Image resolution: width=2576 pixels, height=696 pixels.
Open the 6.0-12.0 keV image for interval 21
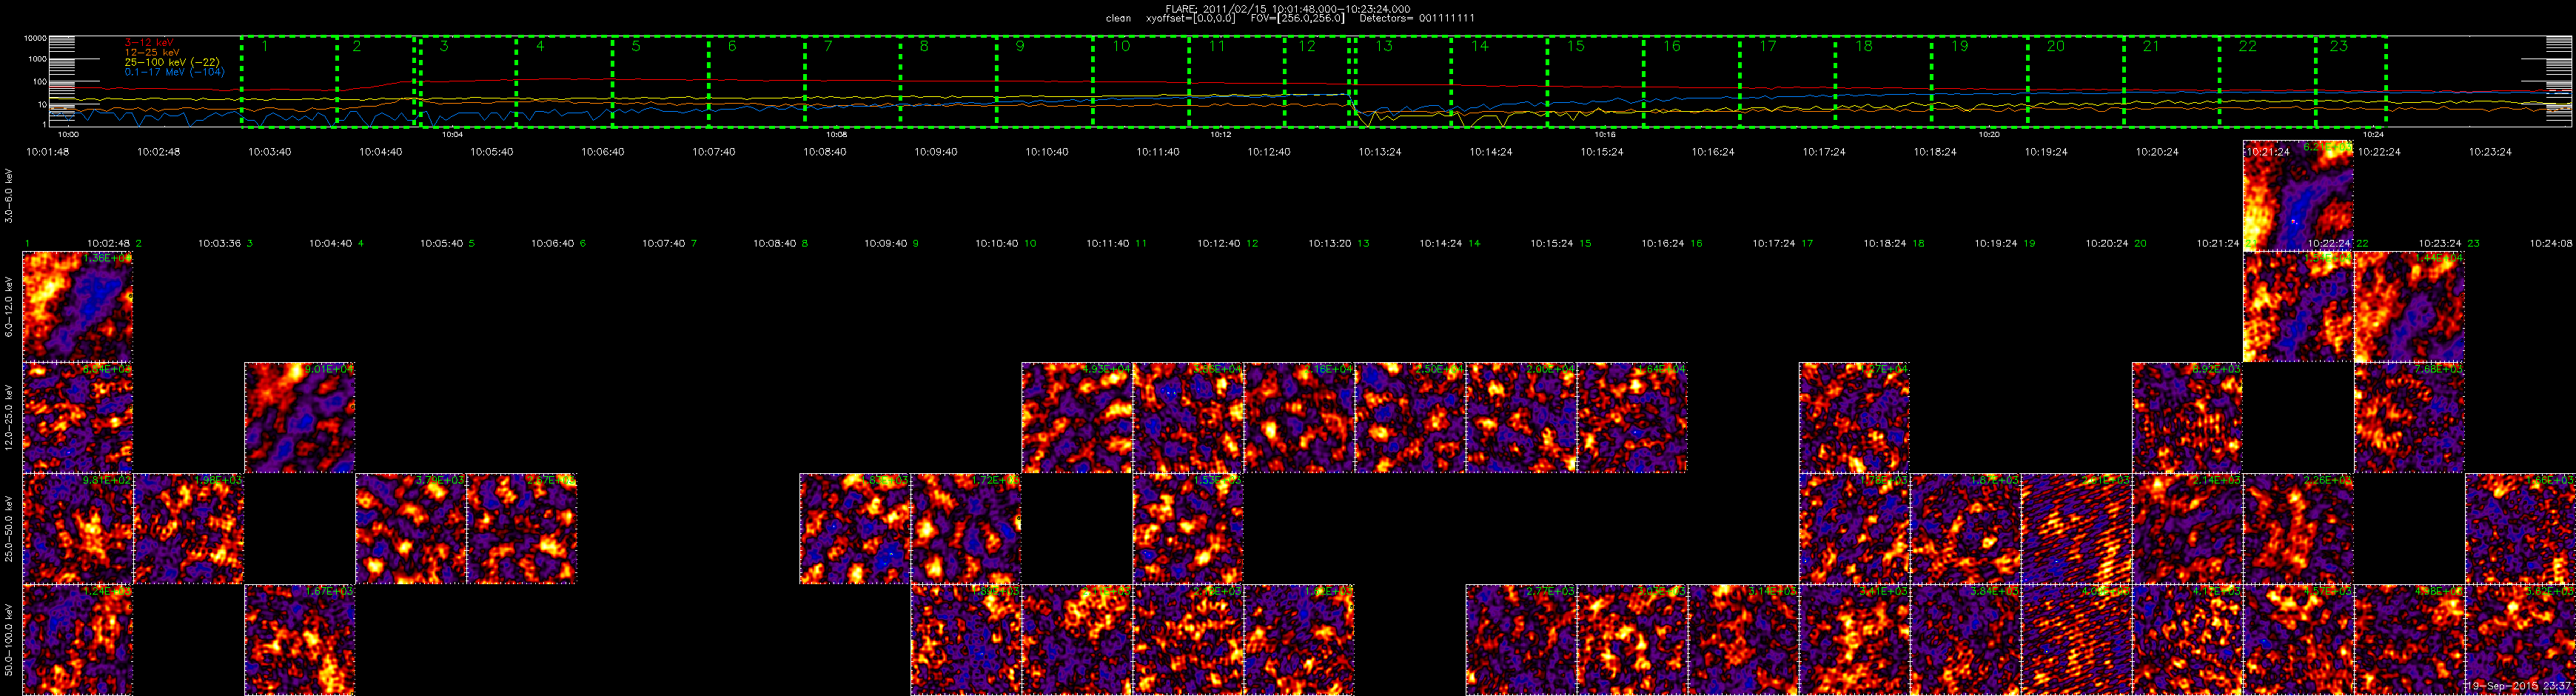pos(2298,307)
